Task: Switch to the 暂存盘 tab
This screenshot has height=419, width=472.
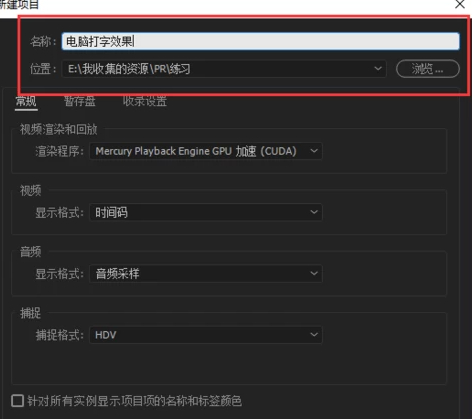Action: click(79, 101)
